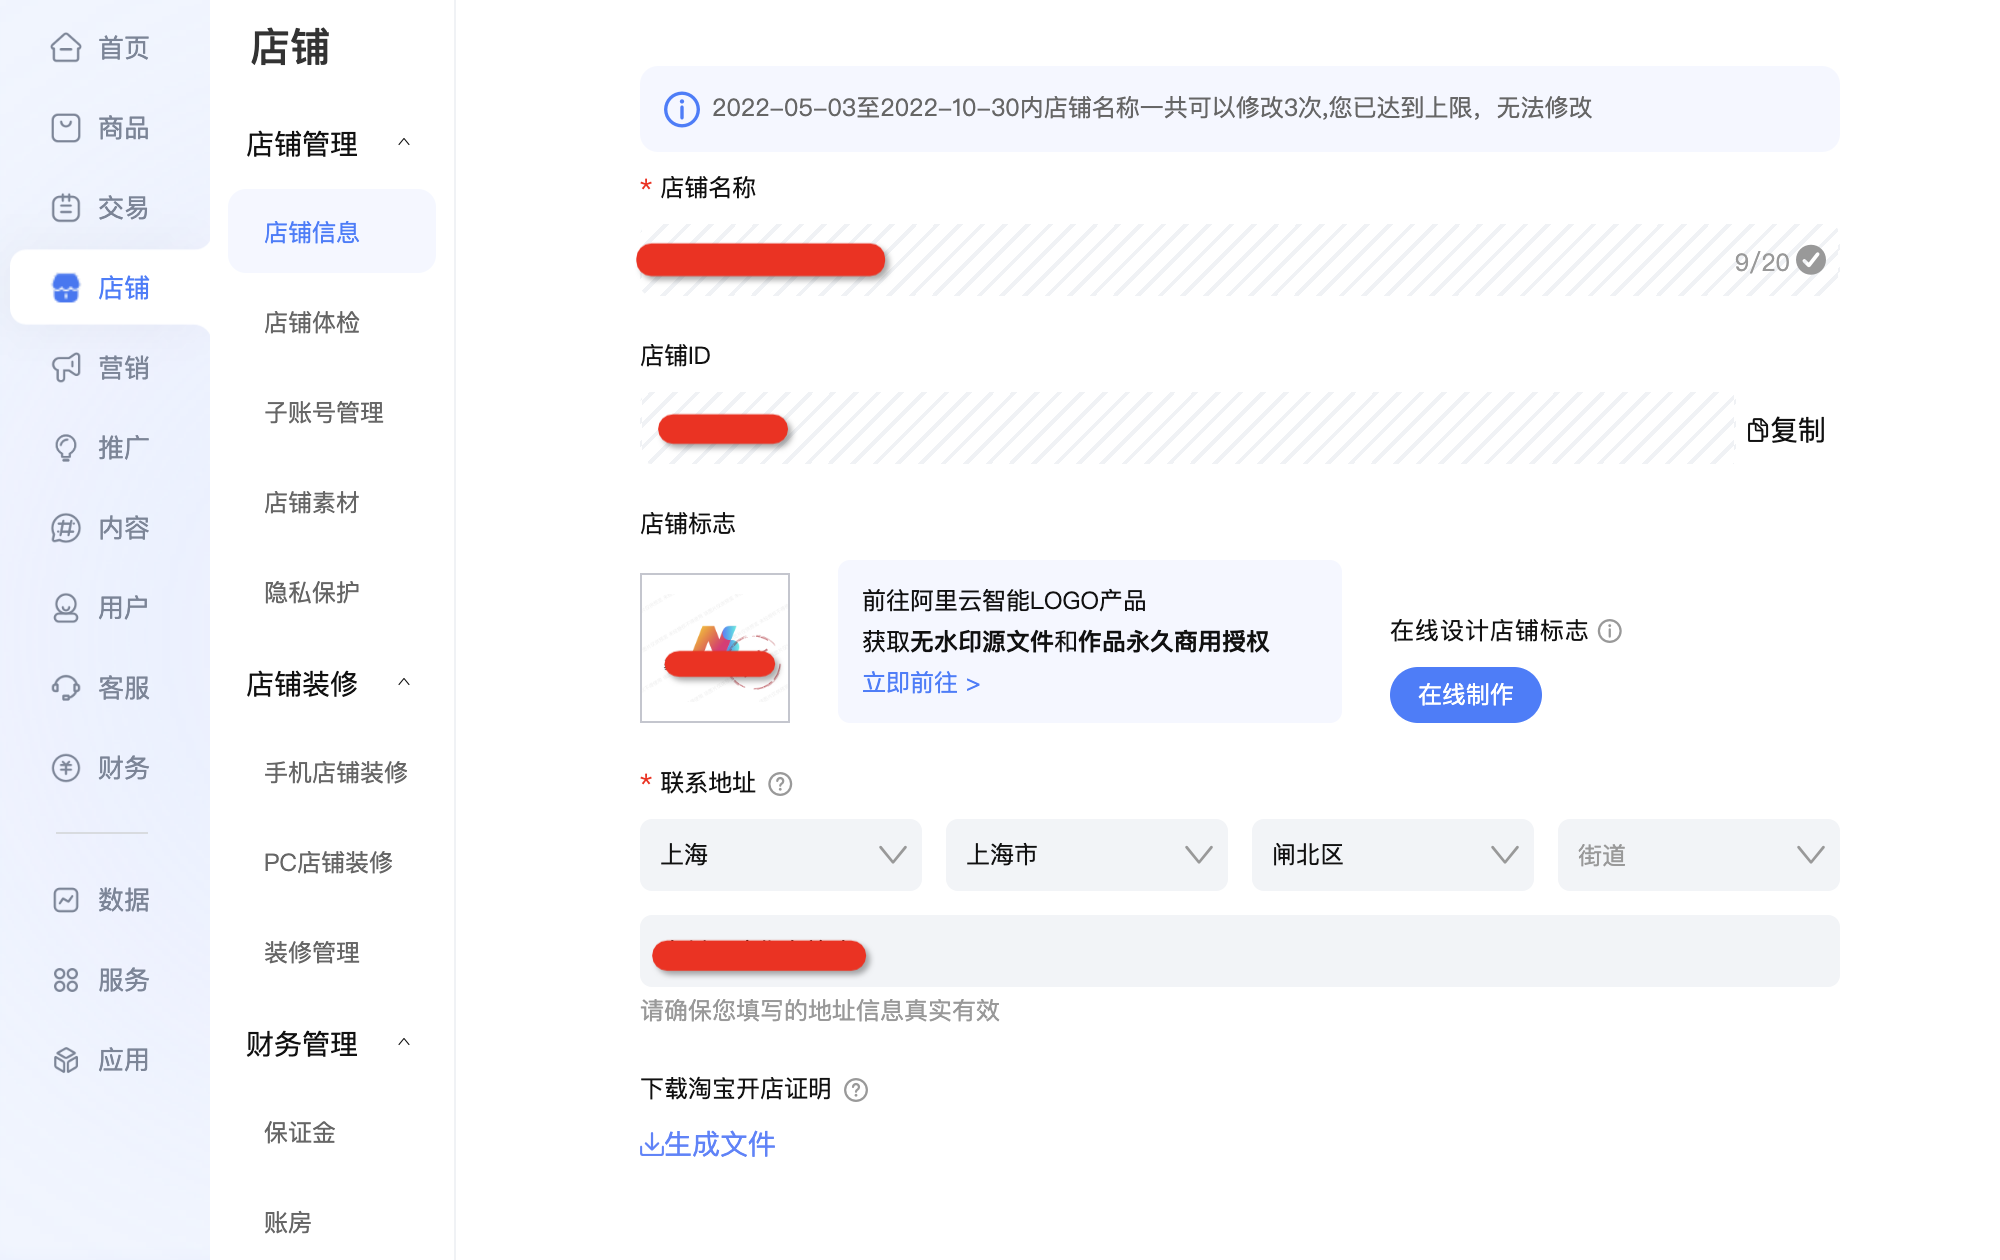Click the checkmark icon beside 9/20 counter
The image size is (2000, 1260).
click(1811, 260)
